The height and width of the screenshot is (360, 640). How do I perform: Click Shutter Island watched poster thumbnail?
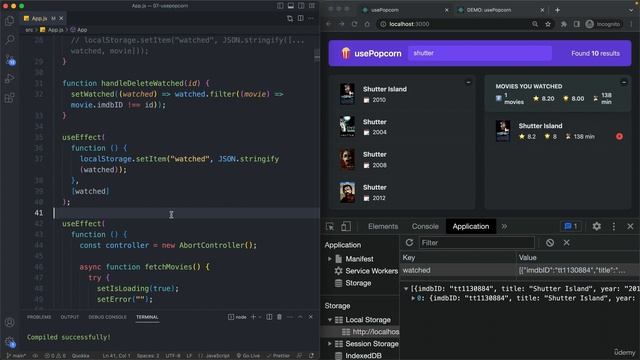pos(503,131)
